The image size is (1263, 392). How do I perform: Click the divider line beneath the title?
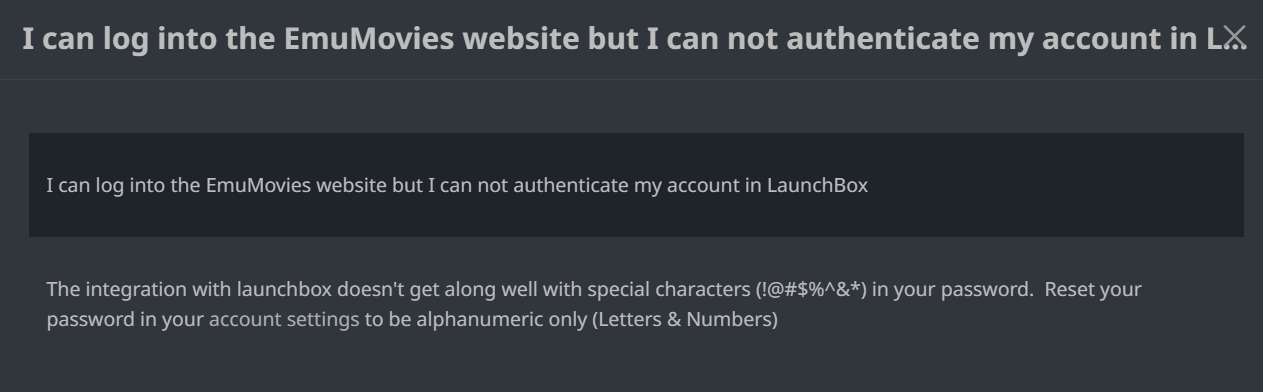point(631,79)
